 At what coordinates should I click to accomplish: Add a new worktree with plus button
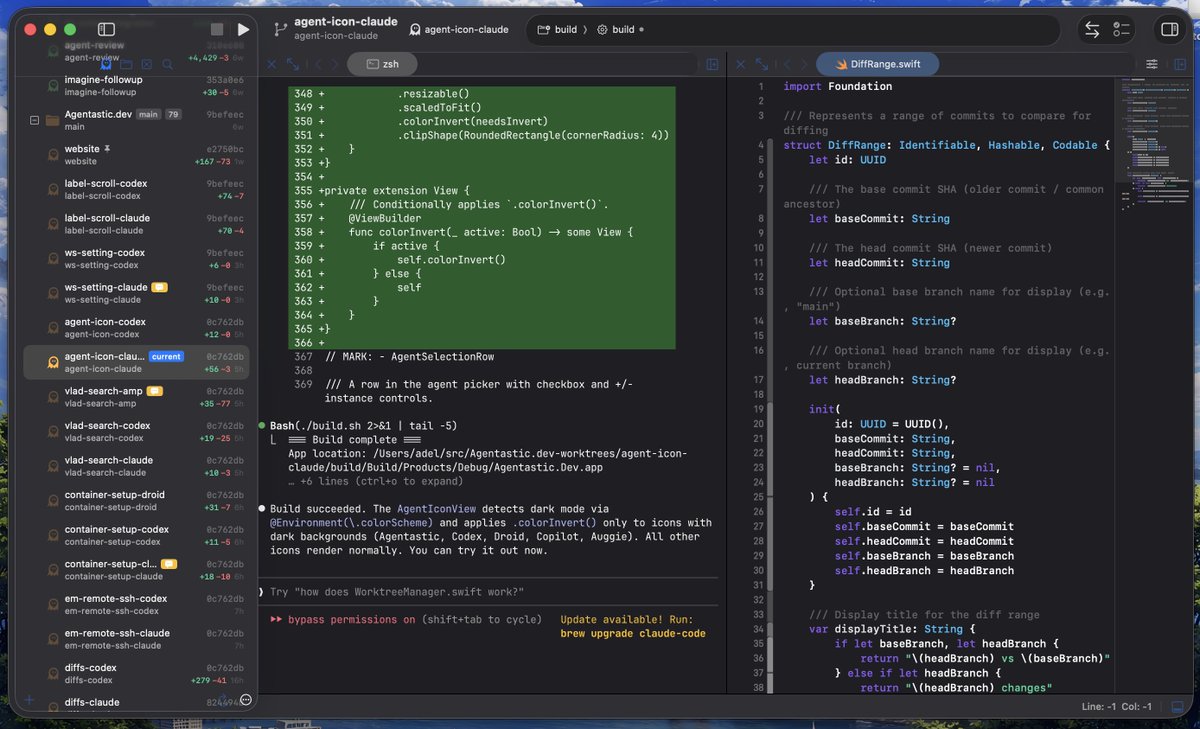(x=29, y=700)
